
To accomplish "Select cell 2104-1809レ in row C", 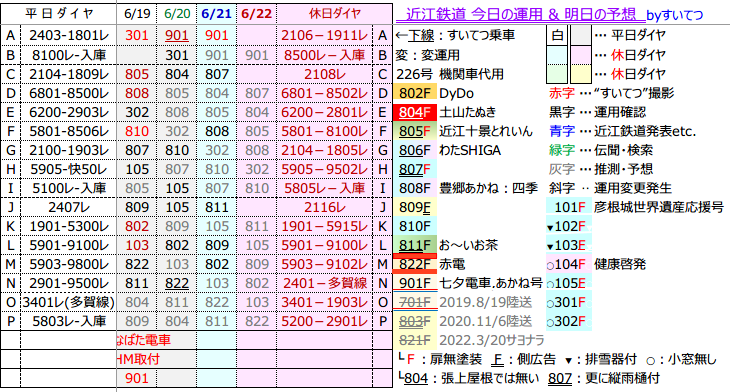I will [68, 74].
